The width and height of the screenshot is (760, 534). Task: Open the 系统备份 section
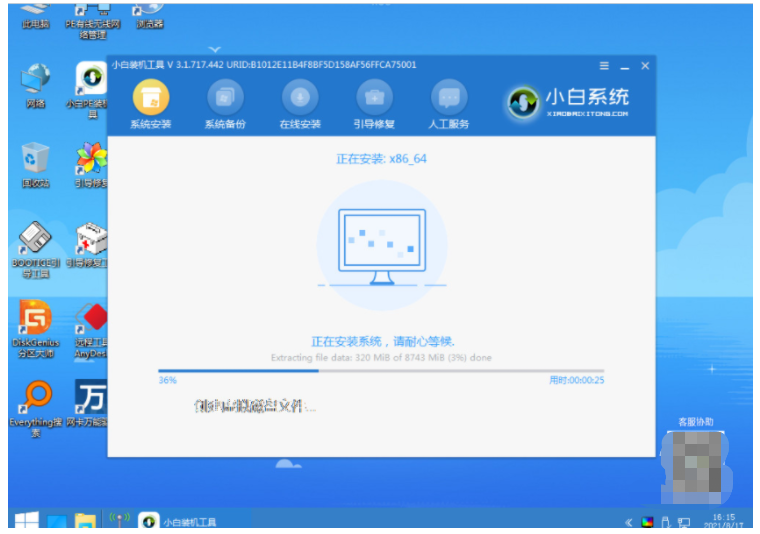tap(225, 99)
